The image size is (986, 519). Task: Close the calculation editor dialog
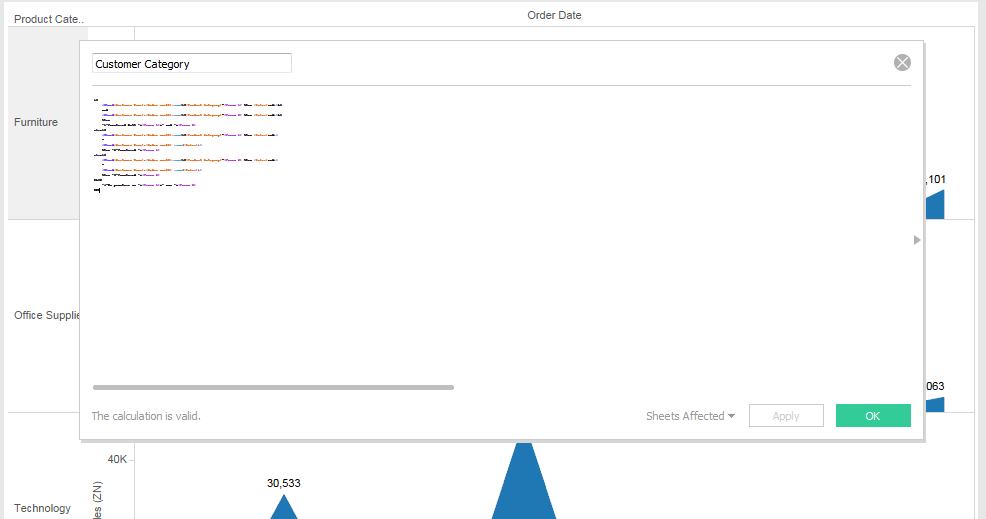(902, 62)
